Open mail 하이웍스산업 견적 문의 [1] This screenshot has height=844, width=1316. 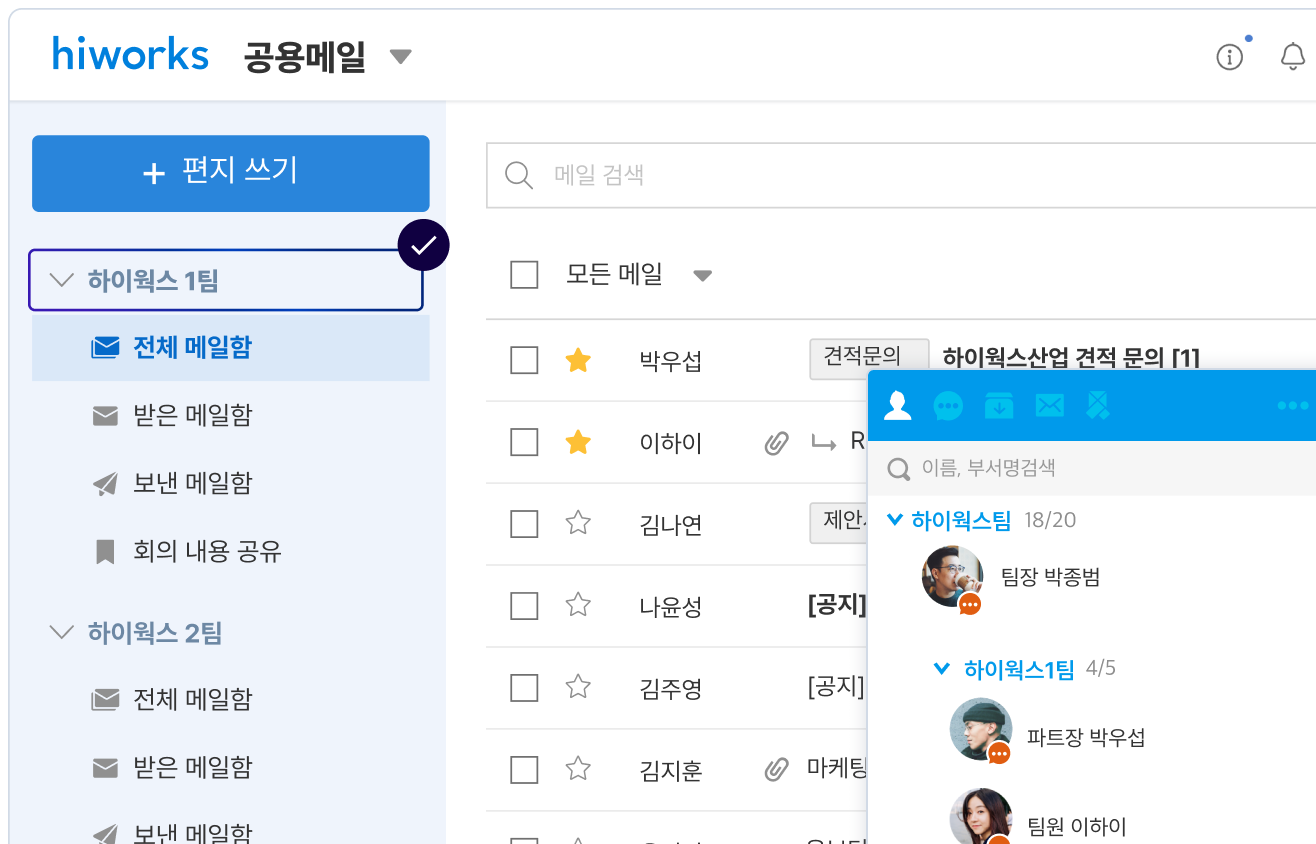(x=1071, y=357)
